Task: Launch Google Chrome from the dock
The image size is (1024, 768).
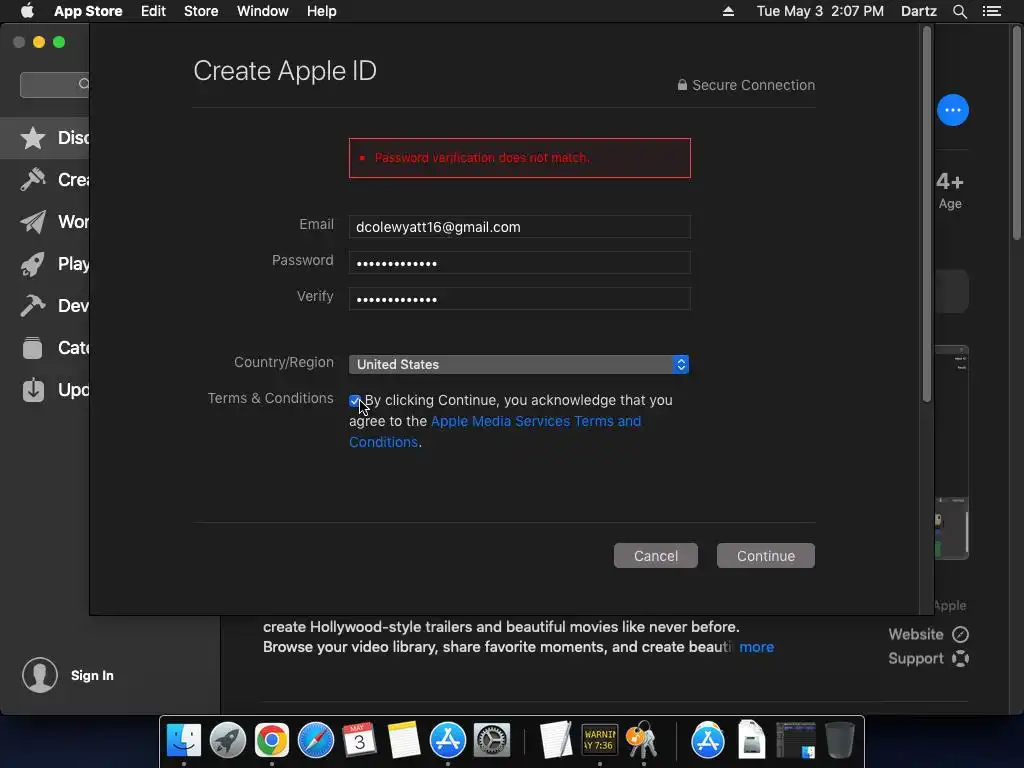Action: click(x=272, y=740)
